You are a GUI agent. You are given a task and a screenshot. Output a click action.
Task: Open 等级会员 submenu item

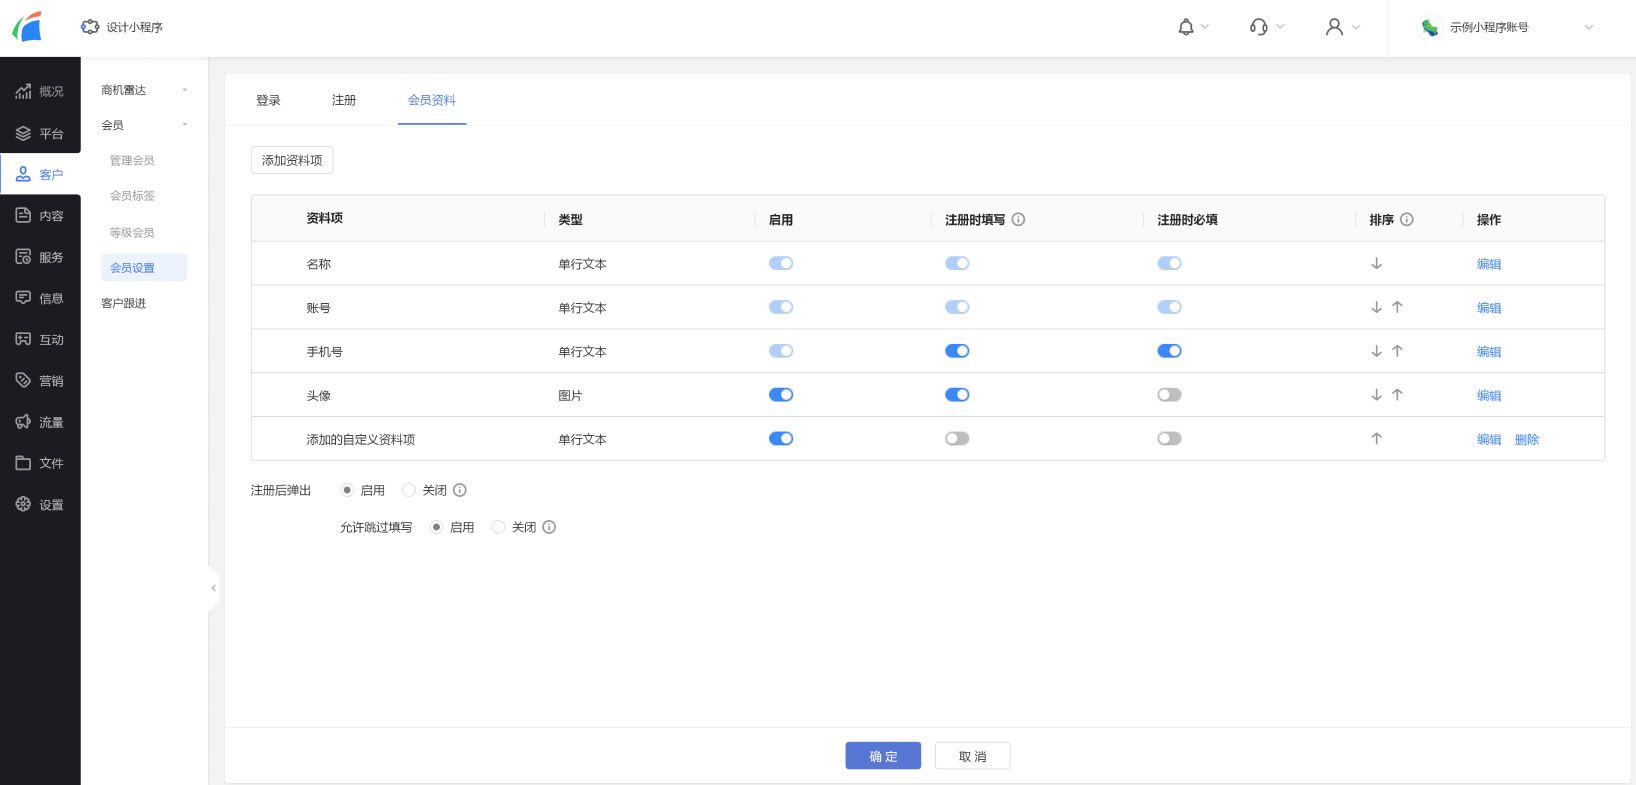[x=132, y=232]
